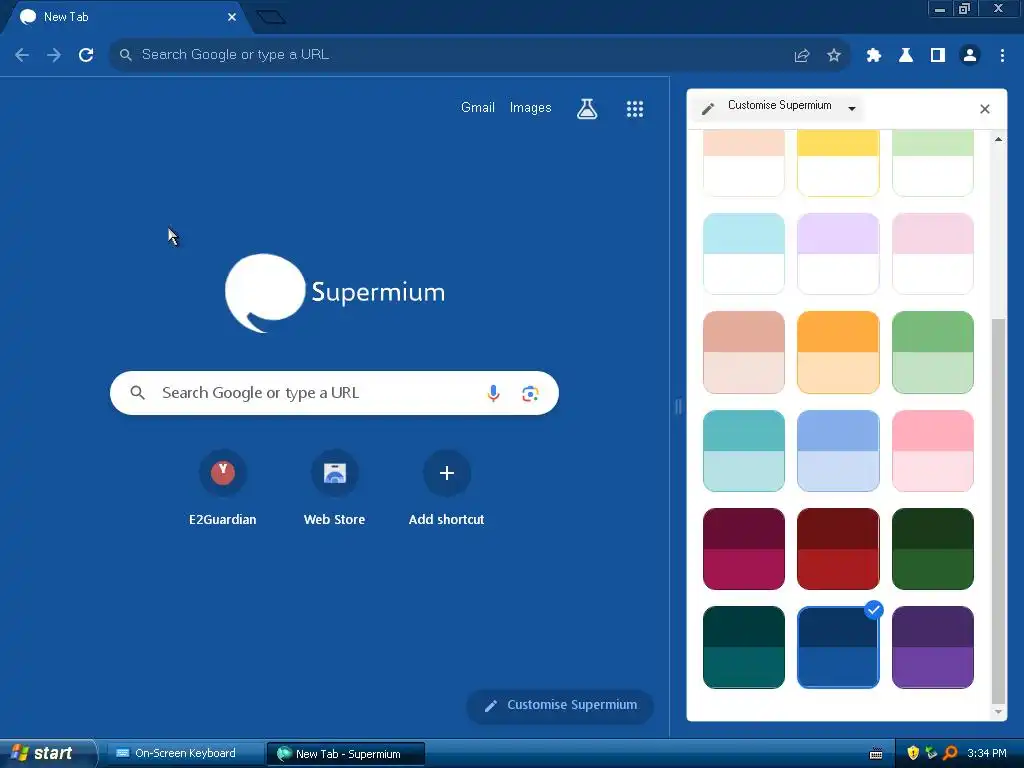Choose the dark magenta theme swatch

click(x=744, y=549)
